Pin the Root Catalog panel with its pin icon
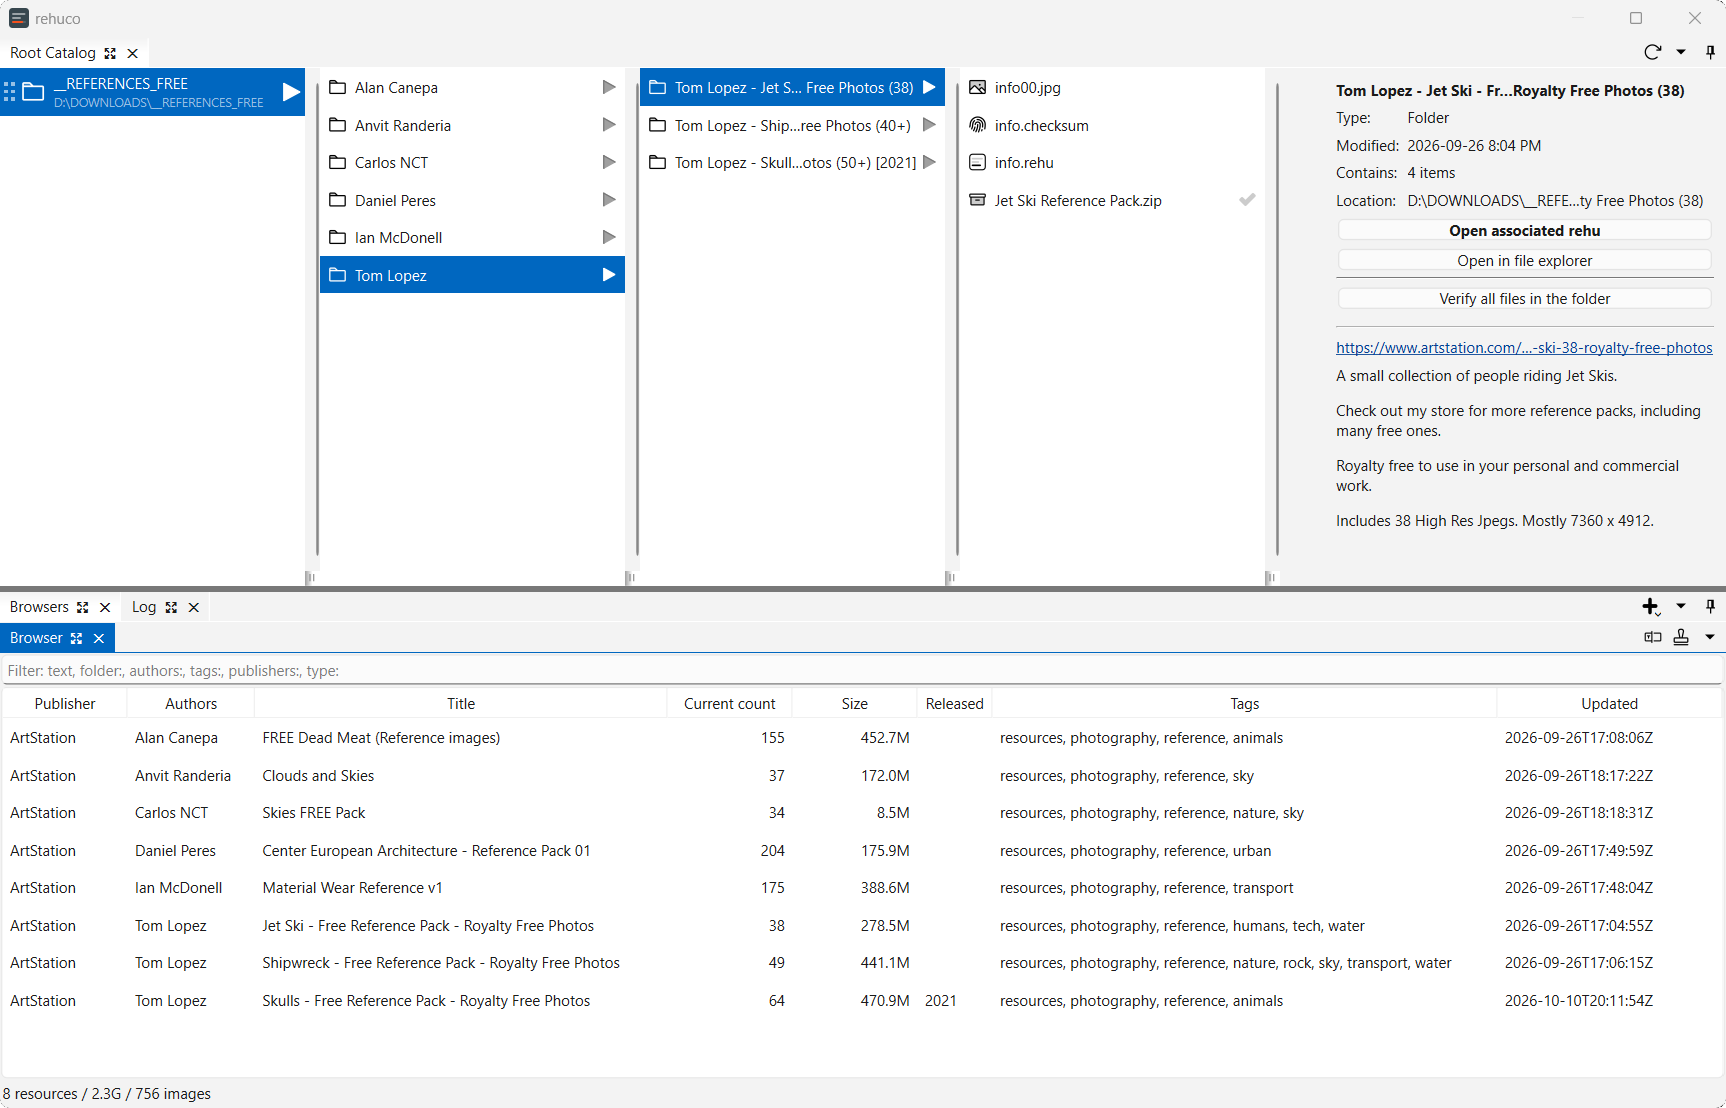This screenshot has height=1108, width=1726. 1710,52
